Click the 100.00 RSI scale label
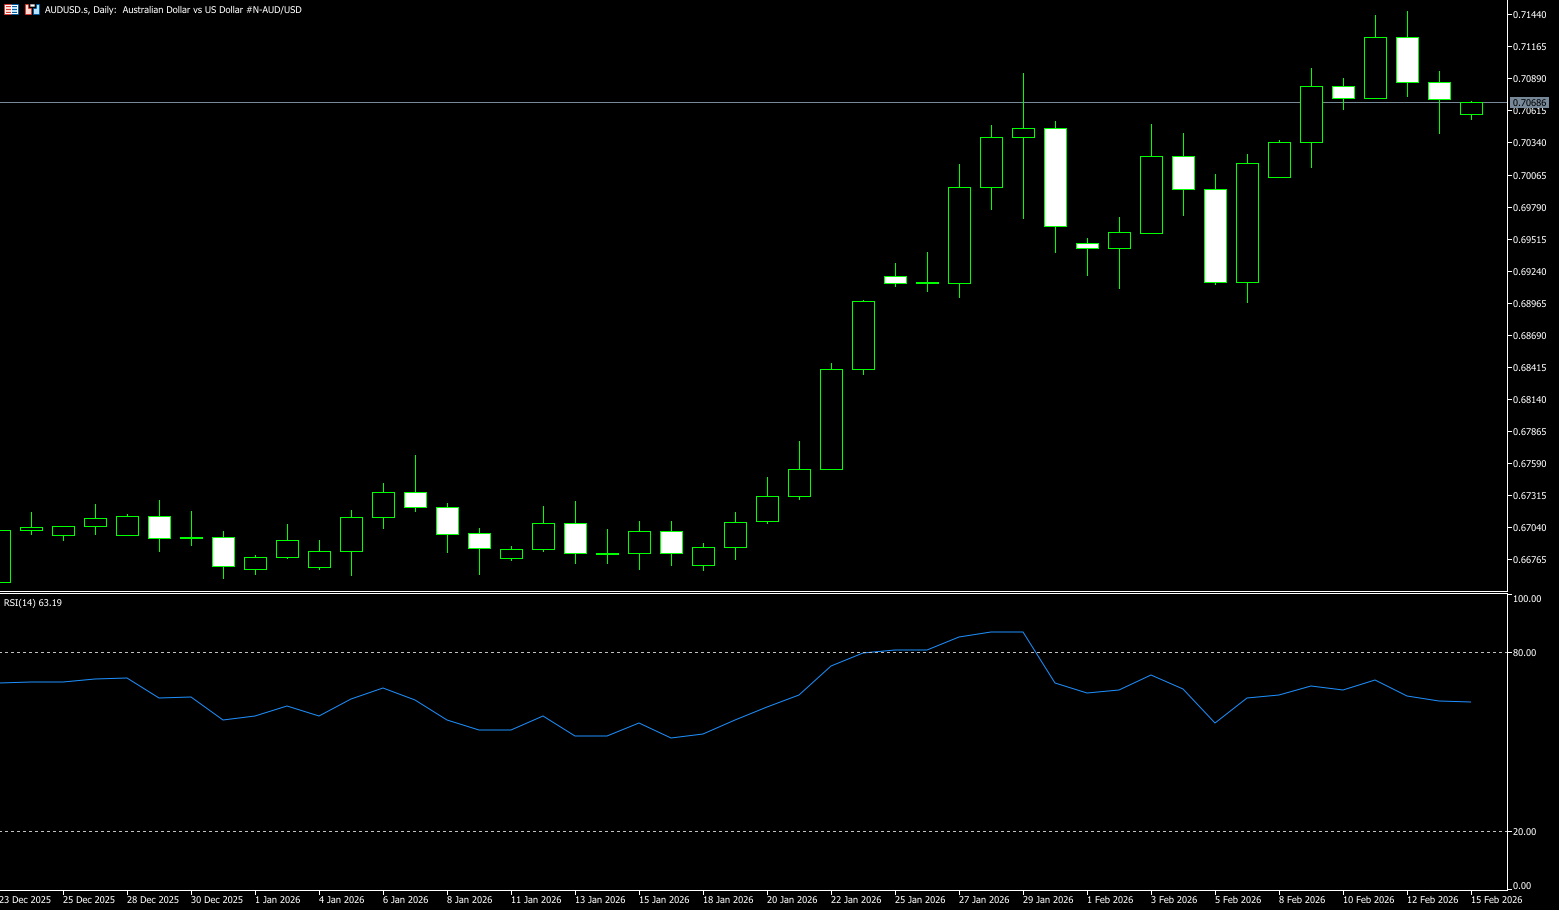 point(1527,599)
